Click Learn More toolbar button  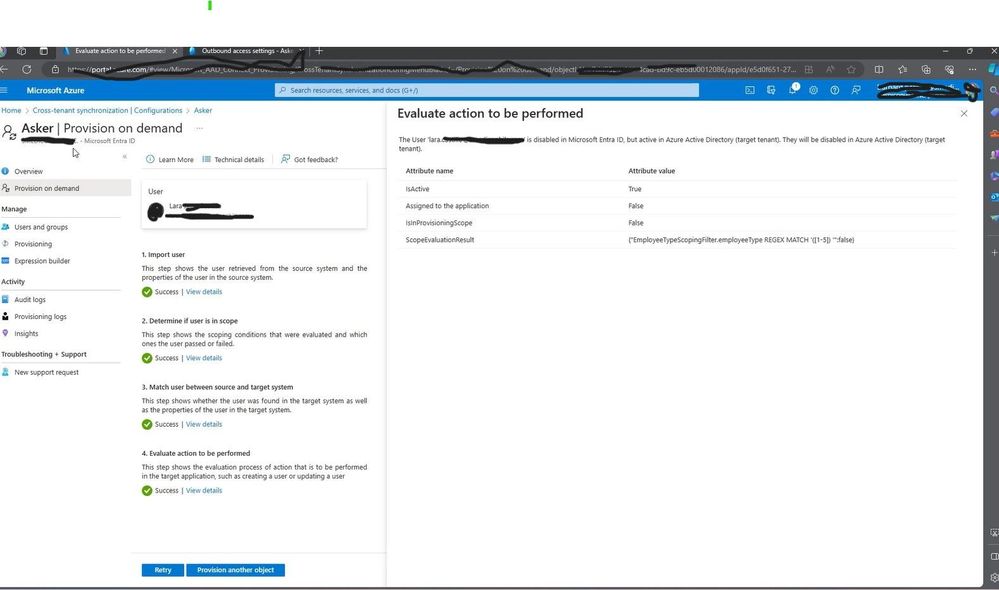click(x=169, y=159)
